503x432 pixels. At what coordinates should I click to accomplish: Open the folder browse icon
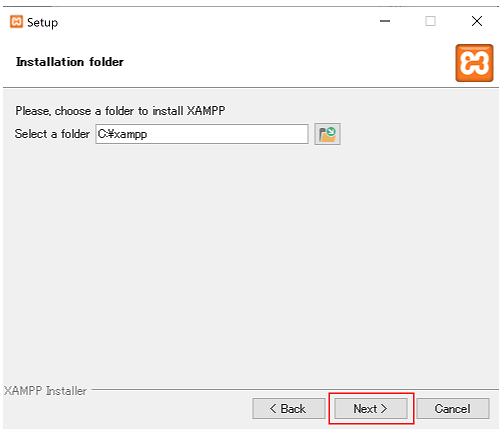327,134
